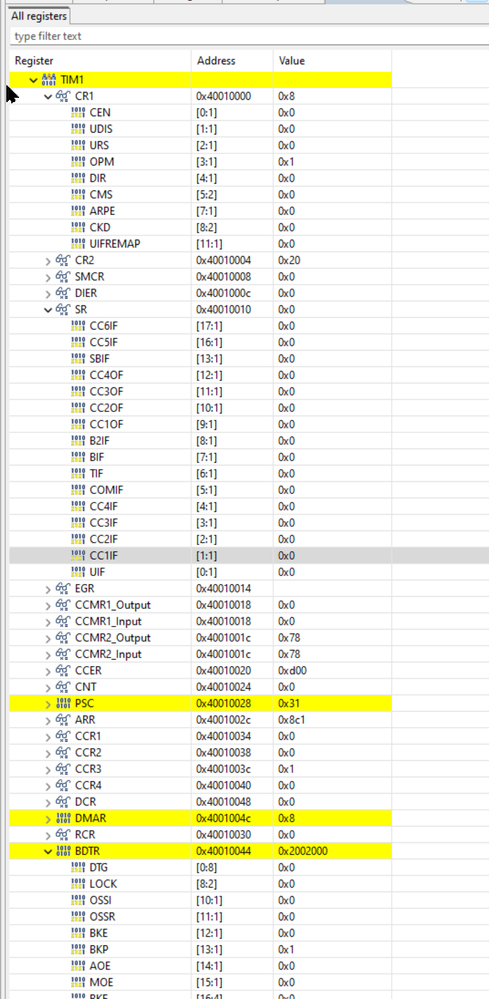Click the DTG bitfield icon
This screenshot has height=999, width=489.
tap(78, 868)
